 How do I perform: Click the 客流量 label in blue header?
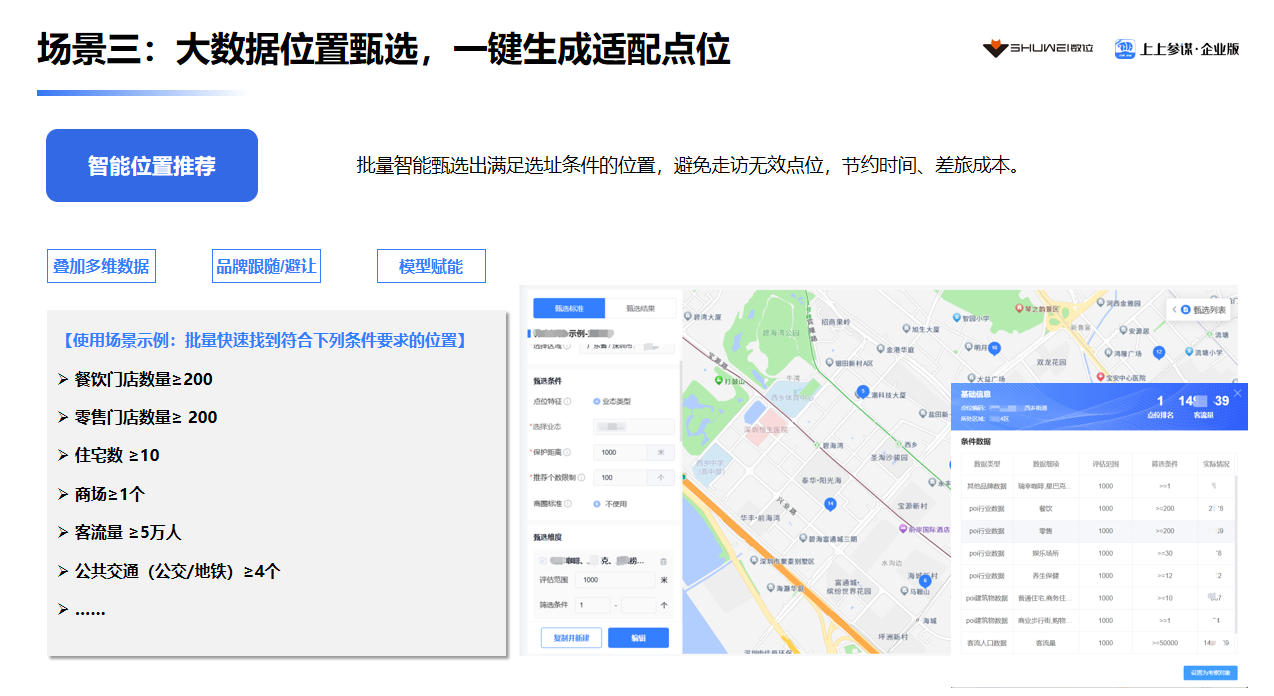click(1203, 415)
